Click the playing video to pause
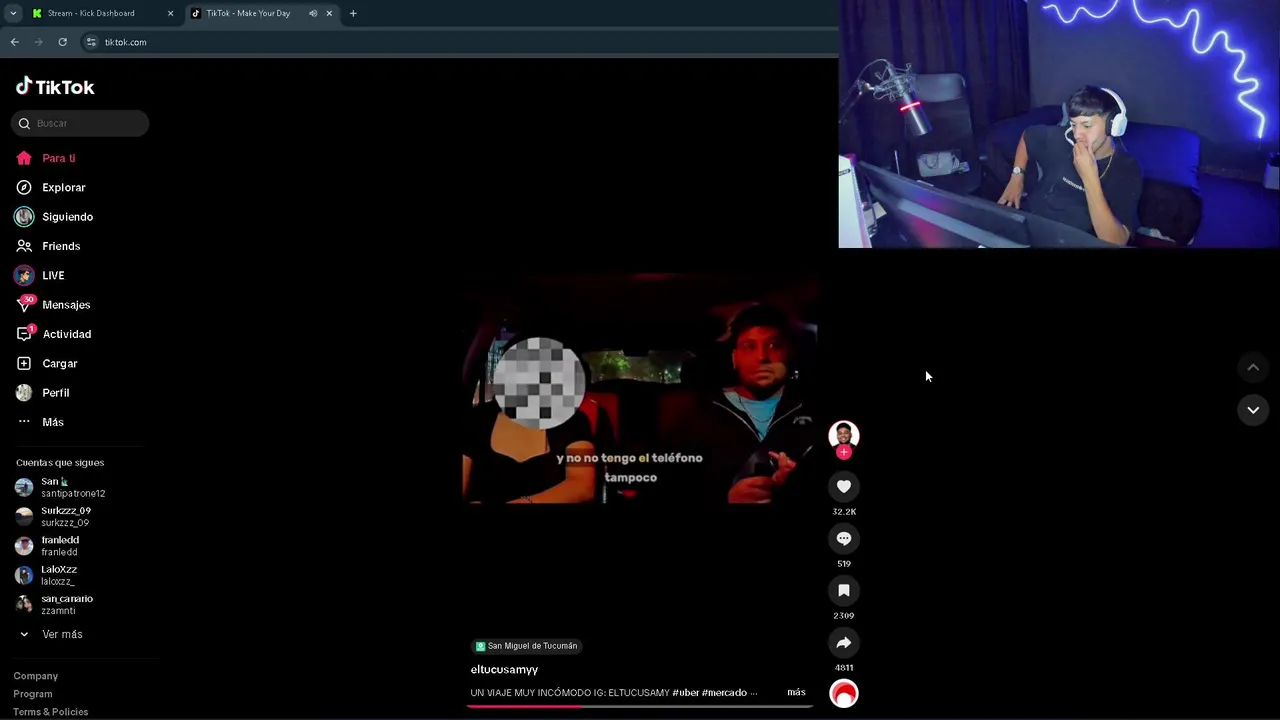The width and height of the screenshot is (1280, 720). pos(640,390)
